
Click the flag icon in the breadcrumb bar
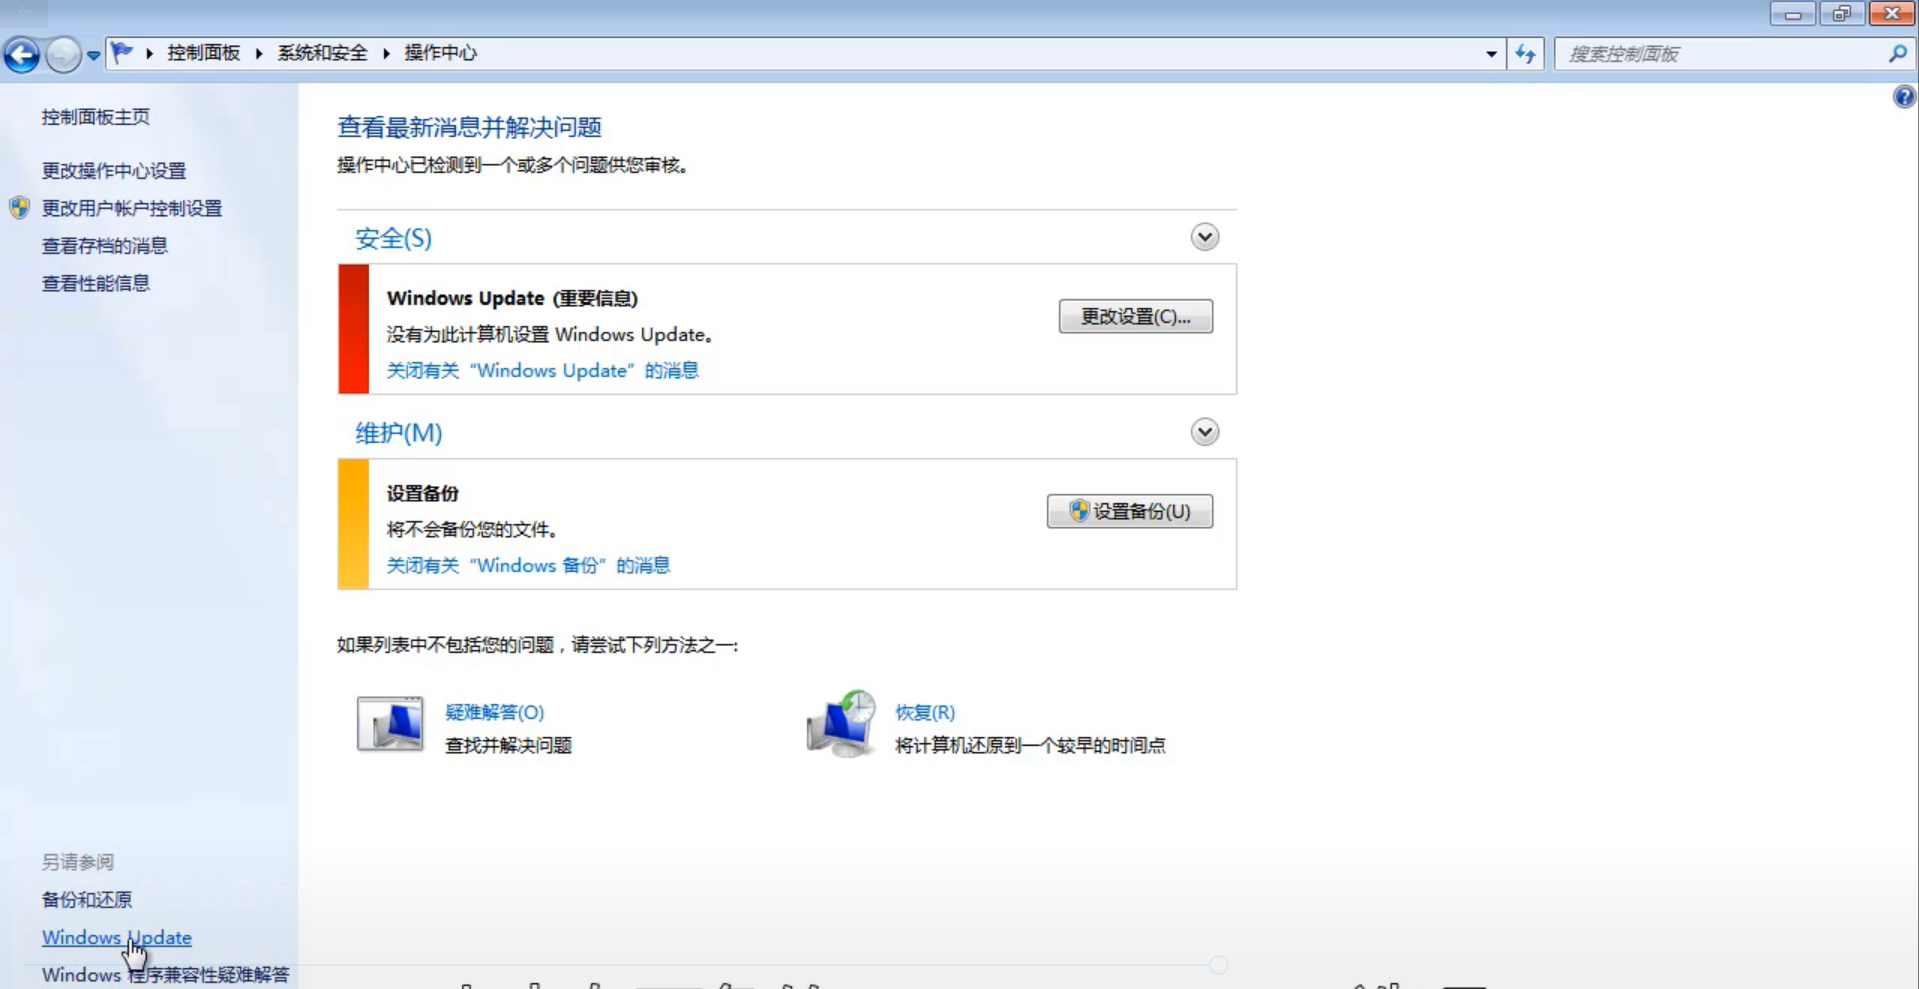122,52
